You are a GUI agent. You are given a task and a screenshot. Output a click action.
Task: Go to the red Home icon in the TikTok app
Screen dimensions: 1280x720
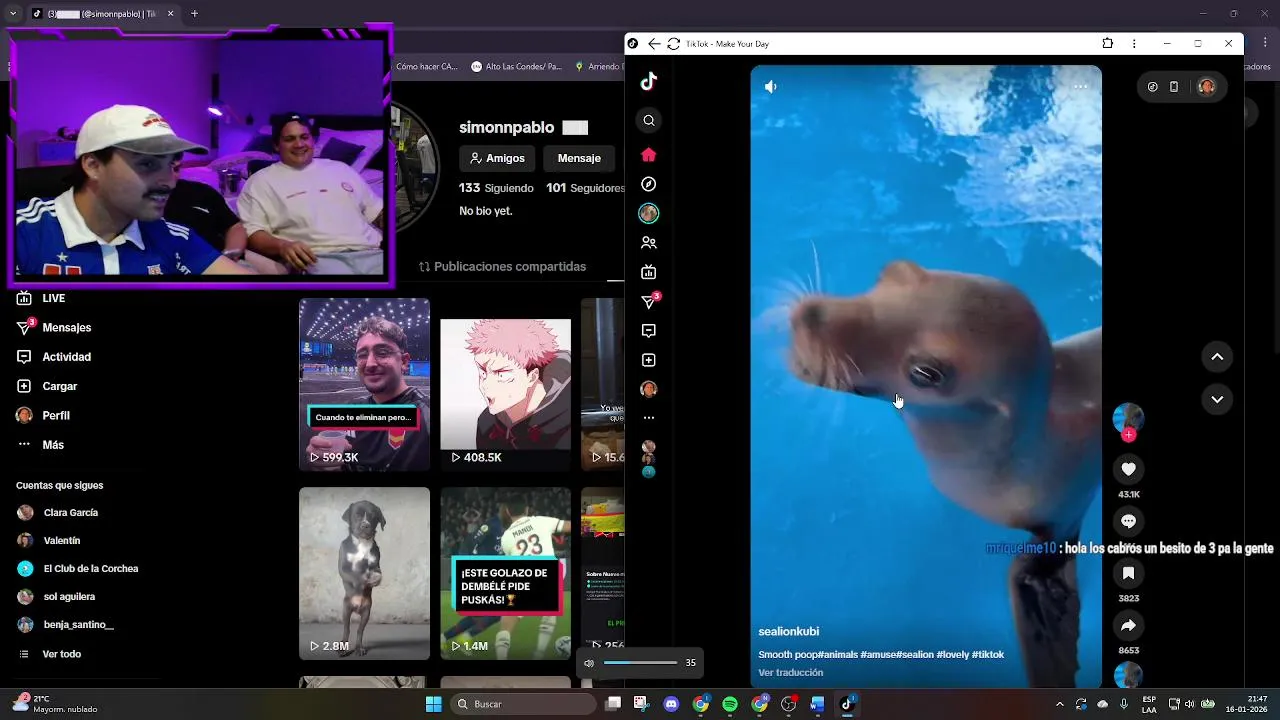click(x=649, y=155)
